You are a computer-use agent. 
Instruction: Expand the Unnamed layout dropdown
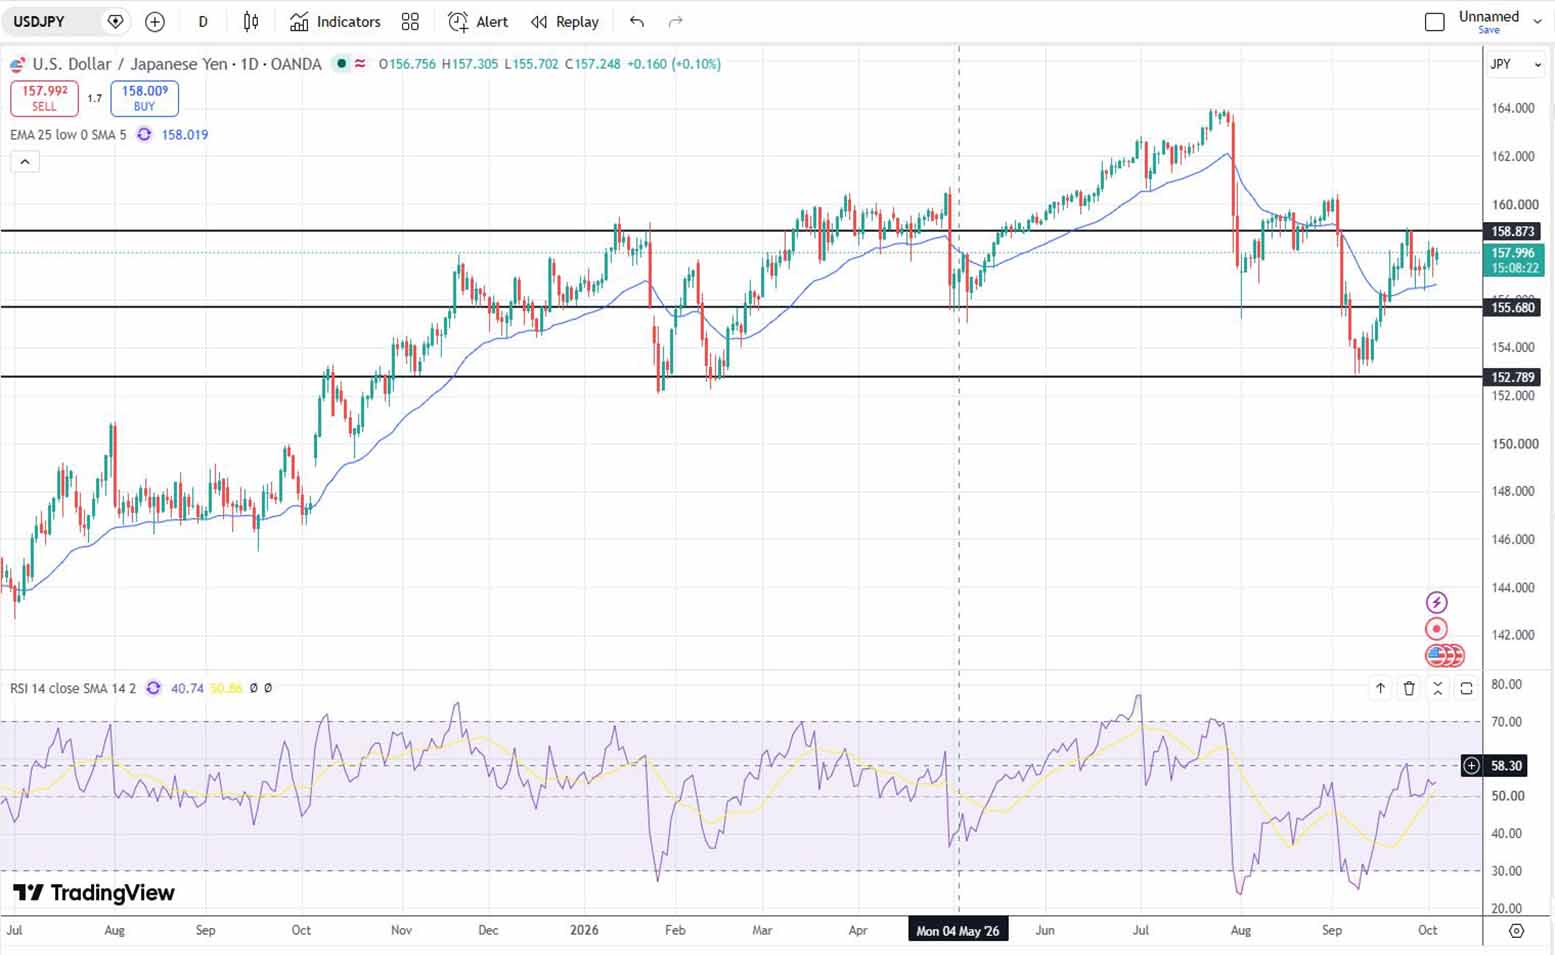[1537, 21]
